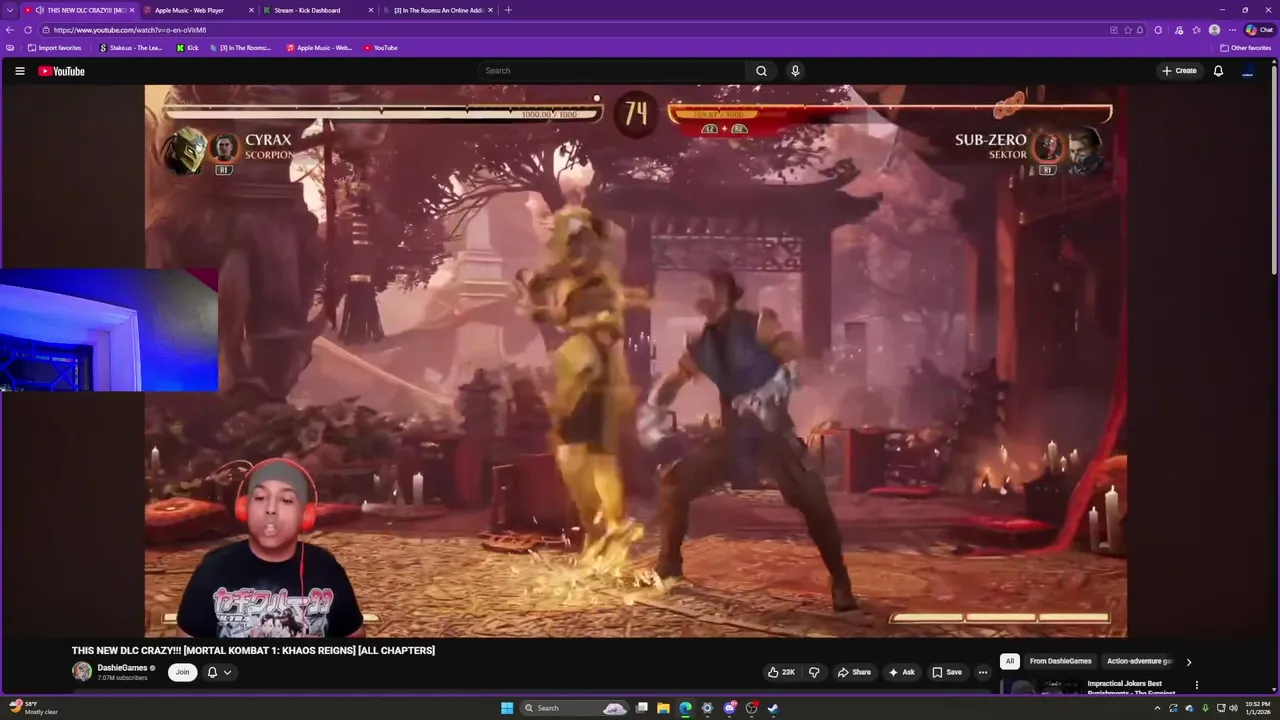Screen dimensions: 1280x720
Task: Open YouTube notifications bell in header
Action: point(1218,71)
